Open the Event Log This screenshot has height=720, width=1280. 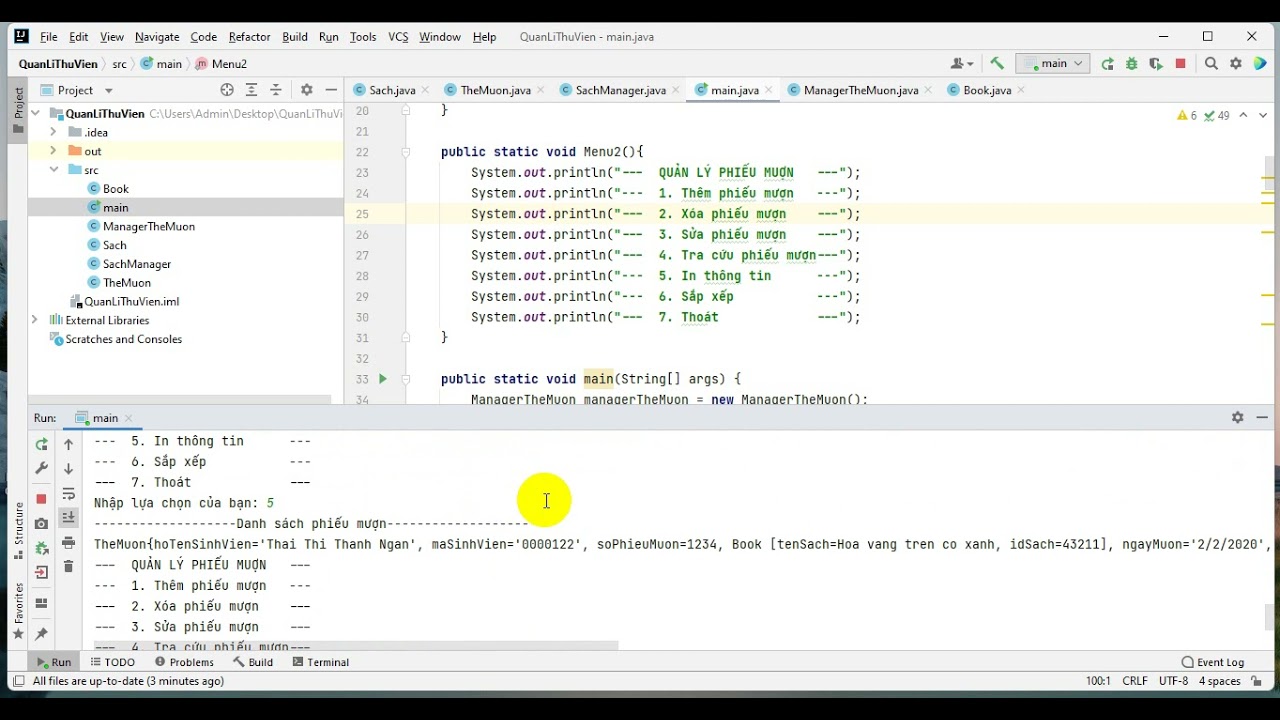1212,662
